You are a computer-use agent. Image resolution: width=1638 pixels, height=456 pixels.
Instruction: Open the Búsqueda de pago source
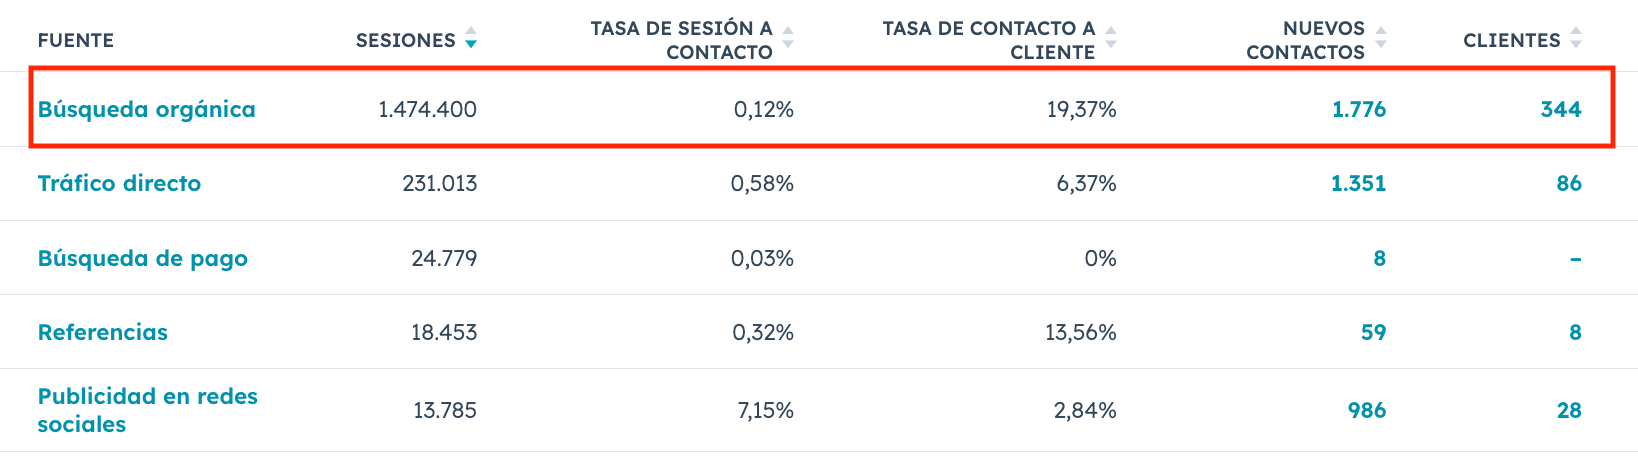coord(142,258)
